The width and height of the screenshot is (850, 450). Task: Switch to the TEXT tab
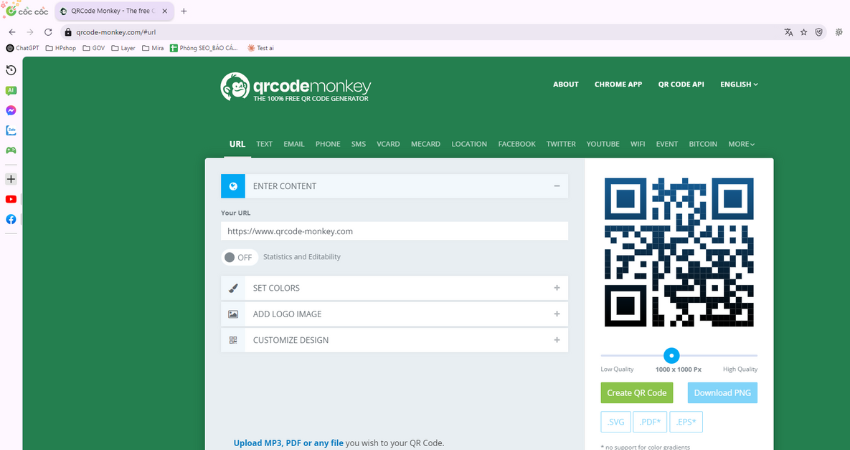pos(264,144)
